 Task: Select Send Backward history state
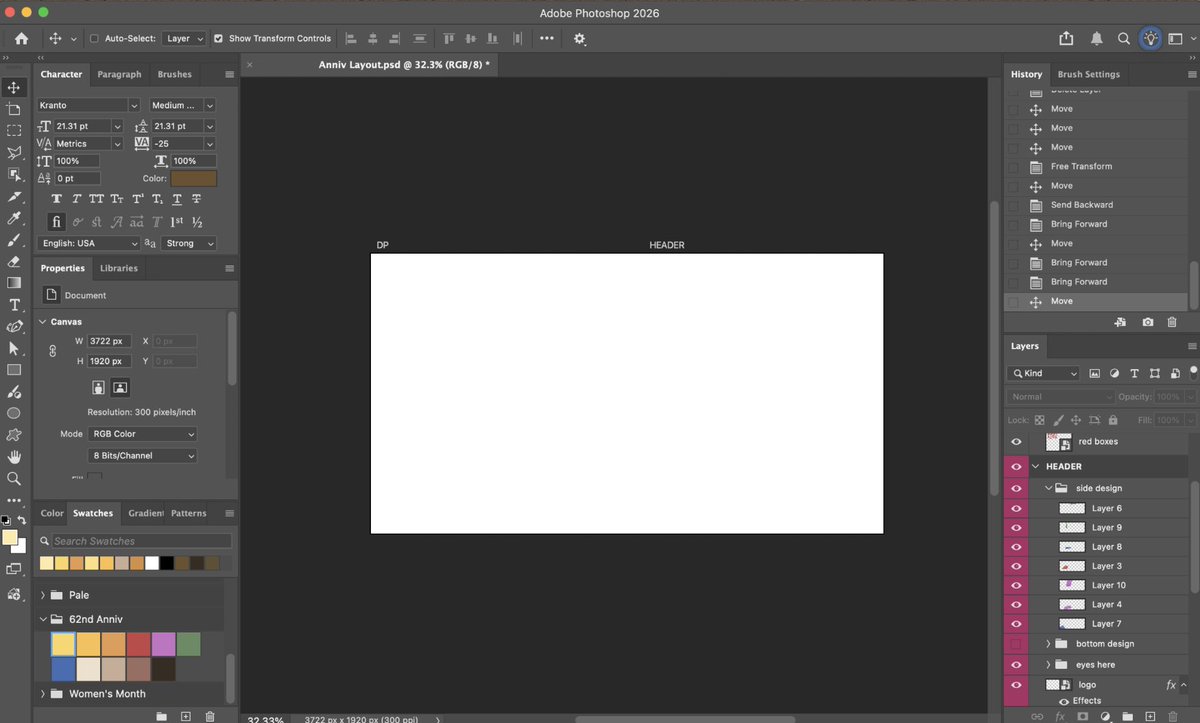click(x=1081, y=205)
